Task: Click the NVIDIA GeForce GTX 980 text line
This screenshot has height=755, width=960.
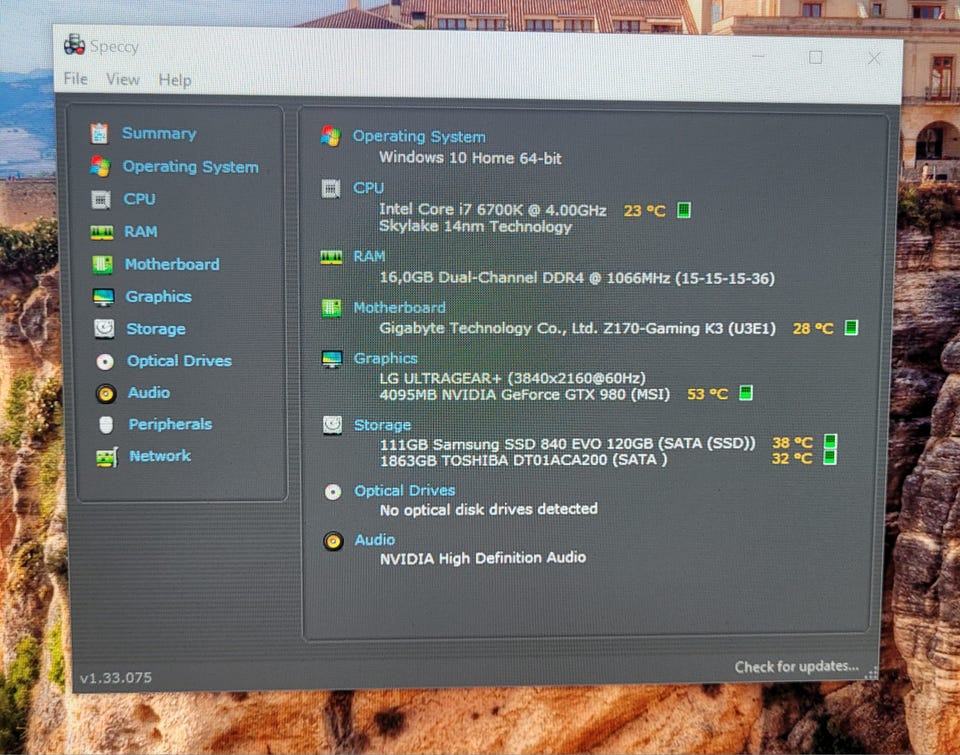Action: (525, 394)
